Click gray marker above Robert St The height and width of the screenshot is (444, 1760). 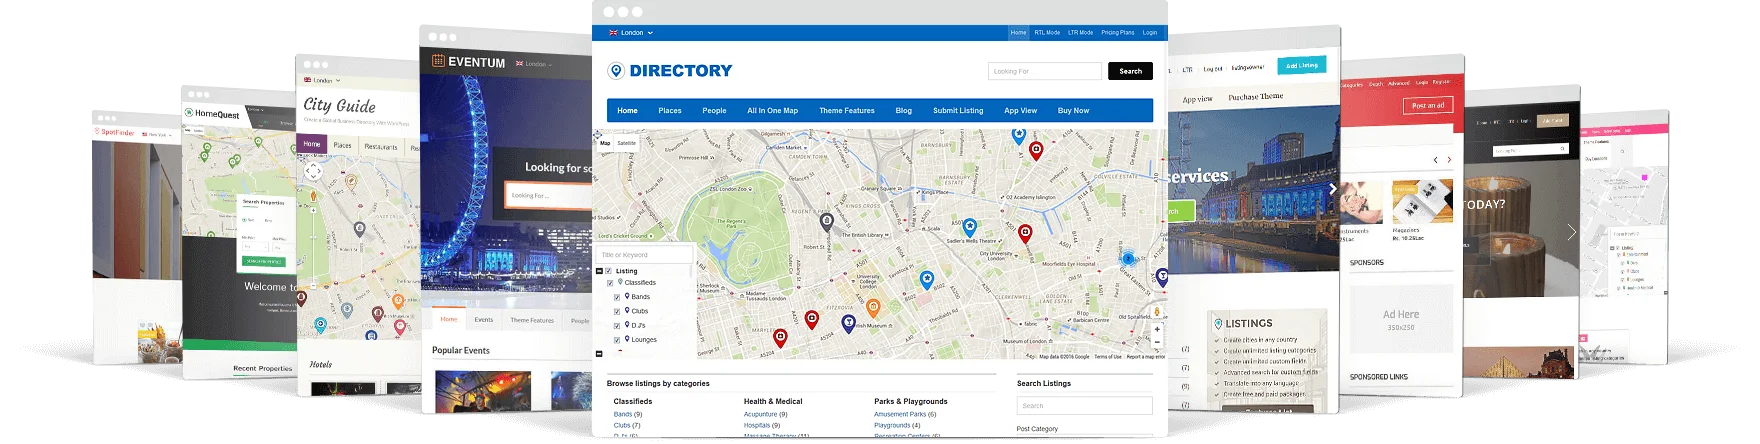(x=826, y=222)
